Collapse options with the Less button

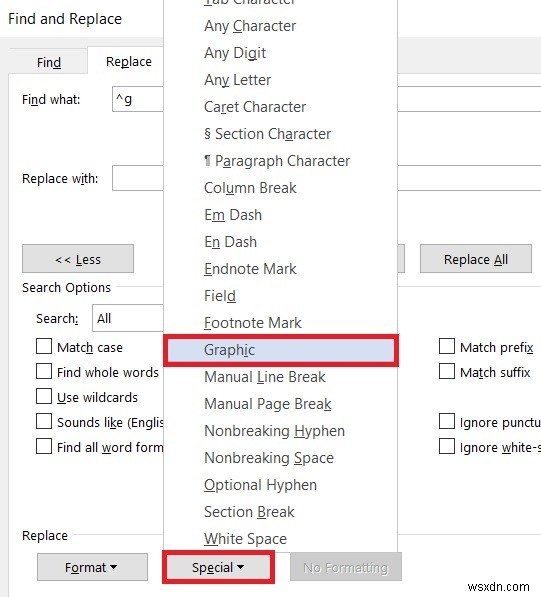(78, 259)
